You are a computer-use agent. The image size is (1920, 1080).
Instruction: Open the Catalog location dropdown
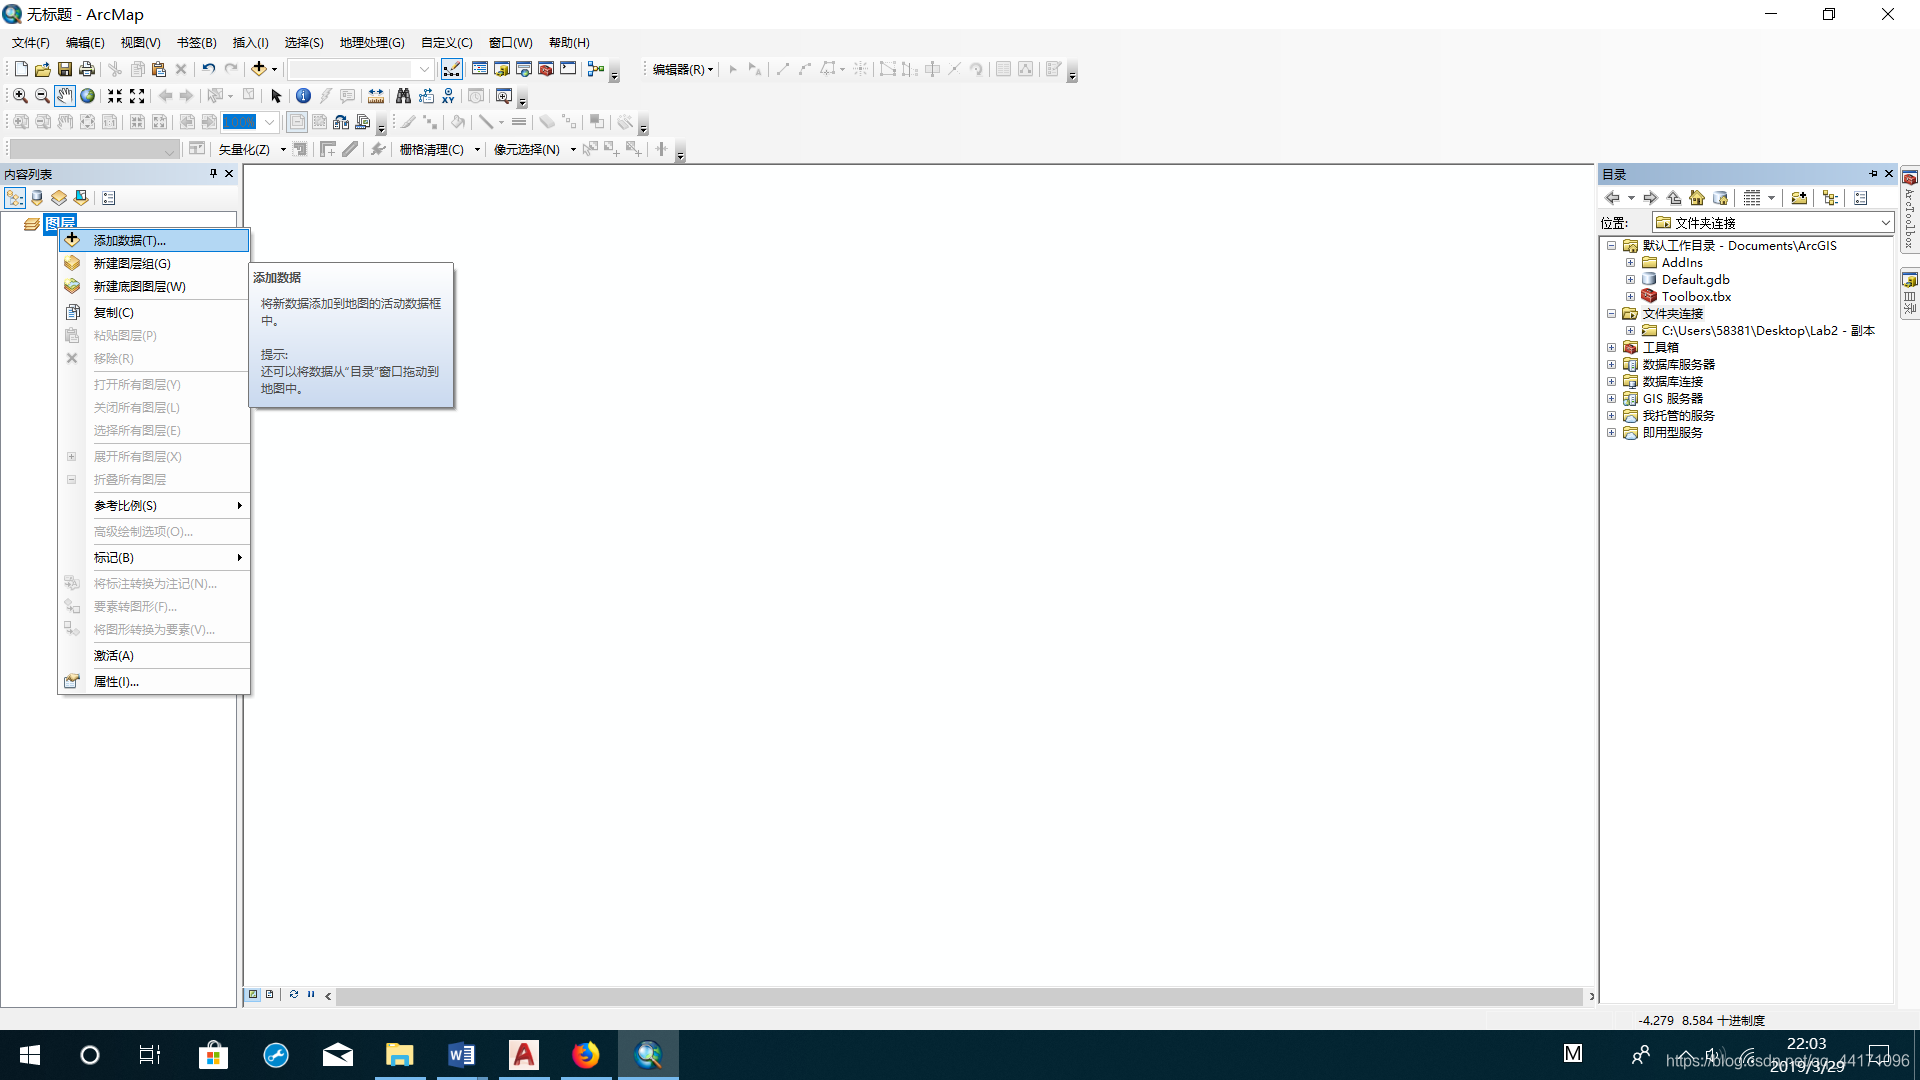coord(1885,223)
